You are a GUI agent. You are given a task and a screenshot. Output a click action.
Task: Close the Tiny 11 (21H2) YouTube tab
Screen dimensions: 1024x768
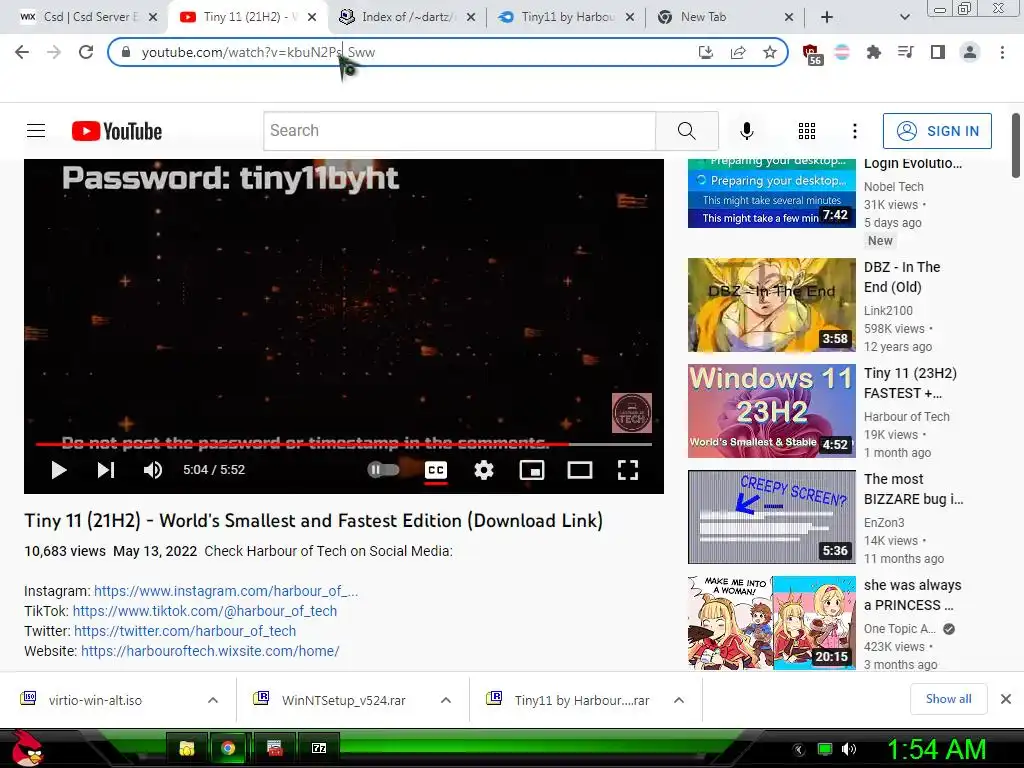[312, 17]
